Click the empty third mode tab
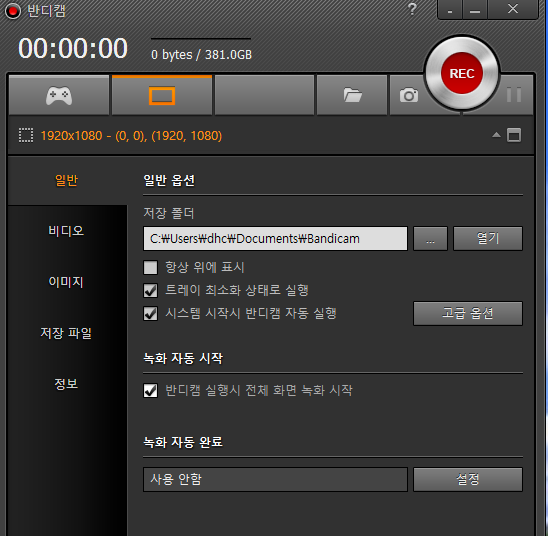 (264, 95)
